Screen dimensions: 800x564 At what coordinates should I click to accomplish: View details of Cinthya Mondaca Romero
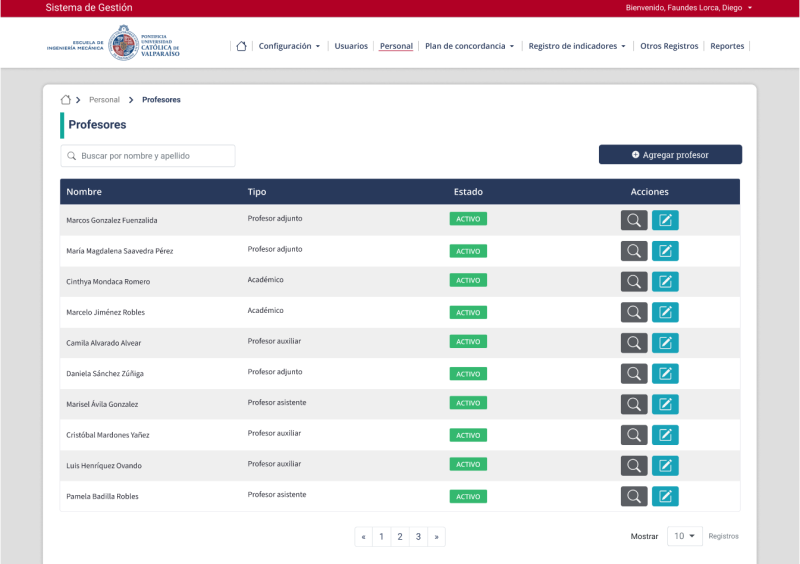tap(634, 281)
